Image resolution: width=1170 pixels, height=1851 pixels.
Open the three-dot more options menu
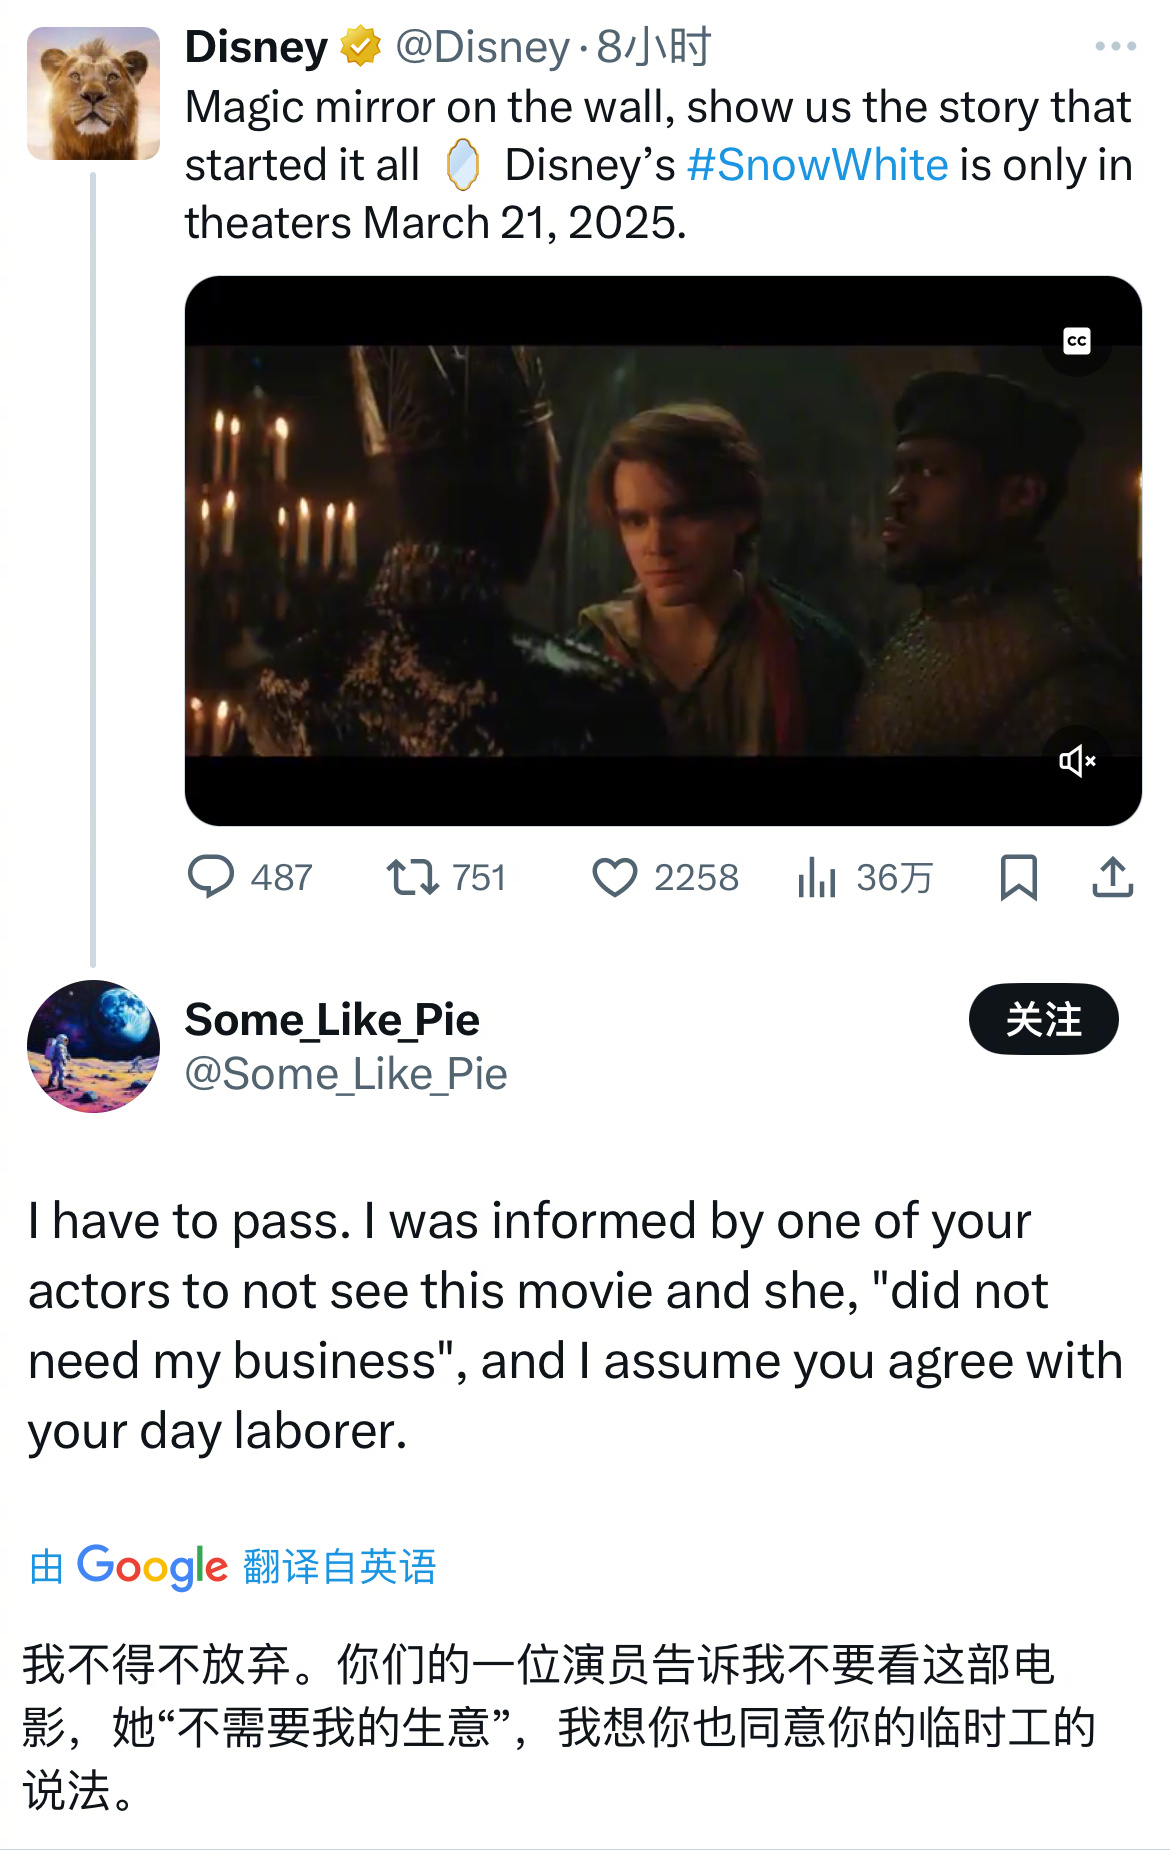(1116, 46)
